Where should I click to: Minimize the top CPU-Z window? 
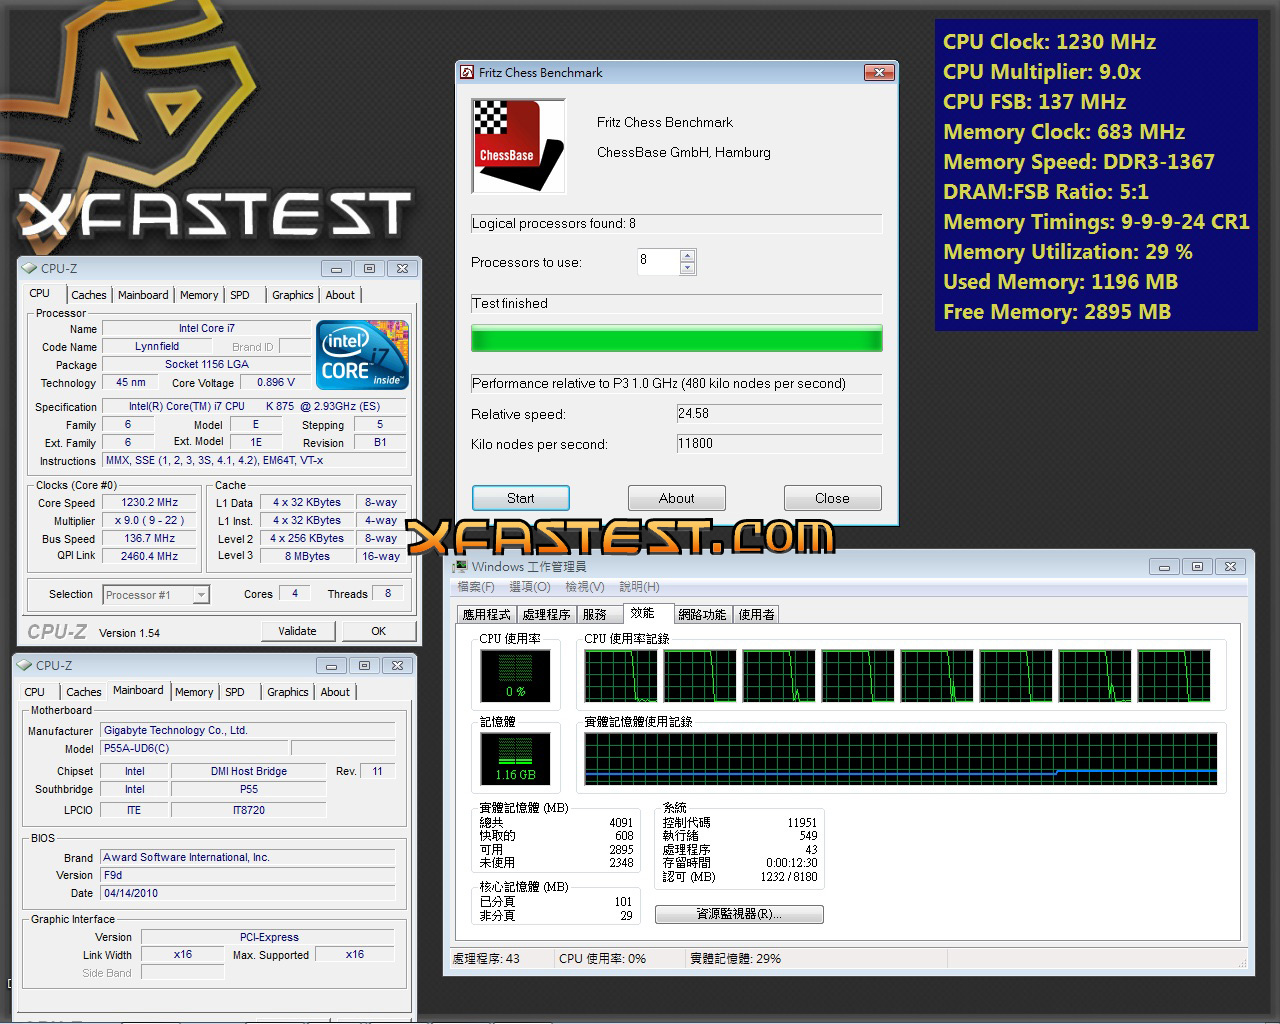[336, 269]
